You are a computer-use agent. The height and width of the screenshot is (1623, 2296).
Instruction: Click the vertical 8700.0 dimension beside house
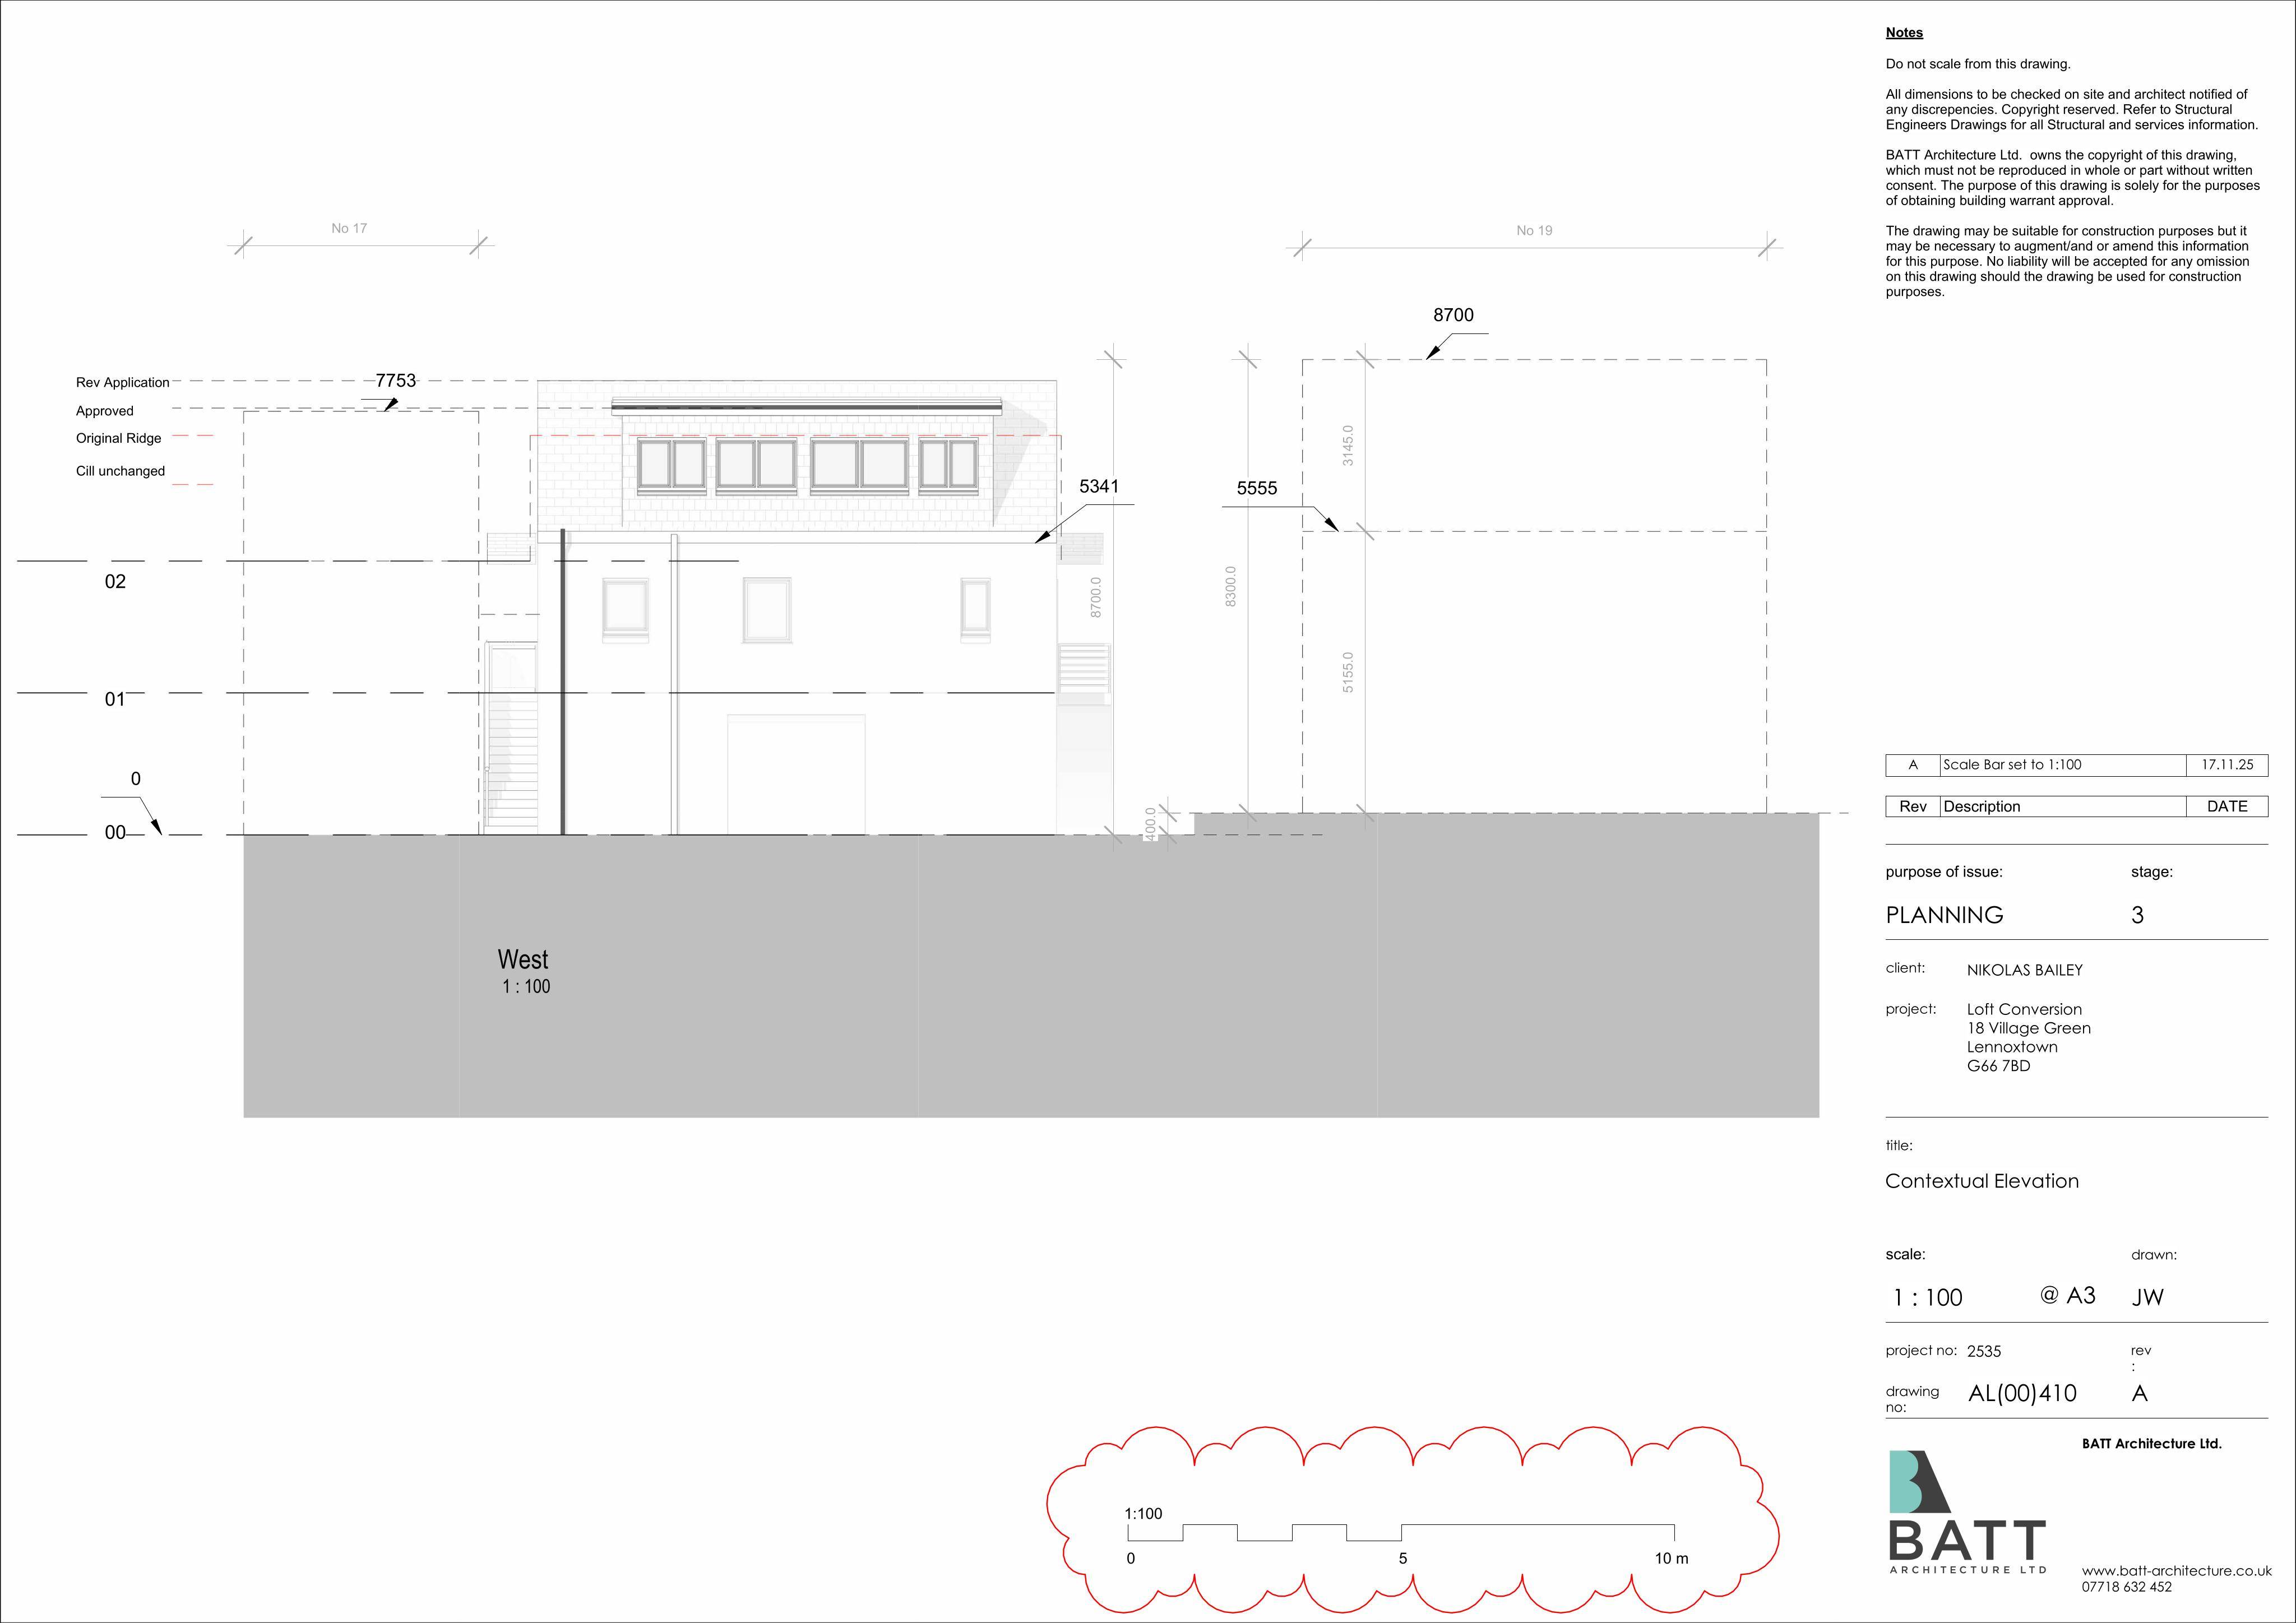click(x=1096, y=597)
